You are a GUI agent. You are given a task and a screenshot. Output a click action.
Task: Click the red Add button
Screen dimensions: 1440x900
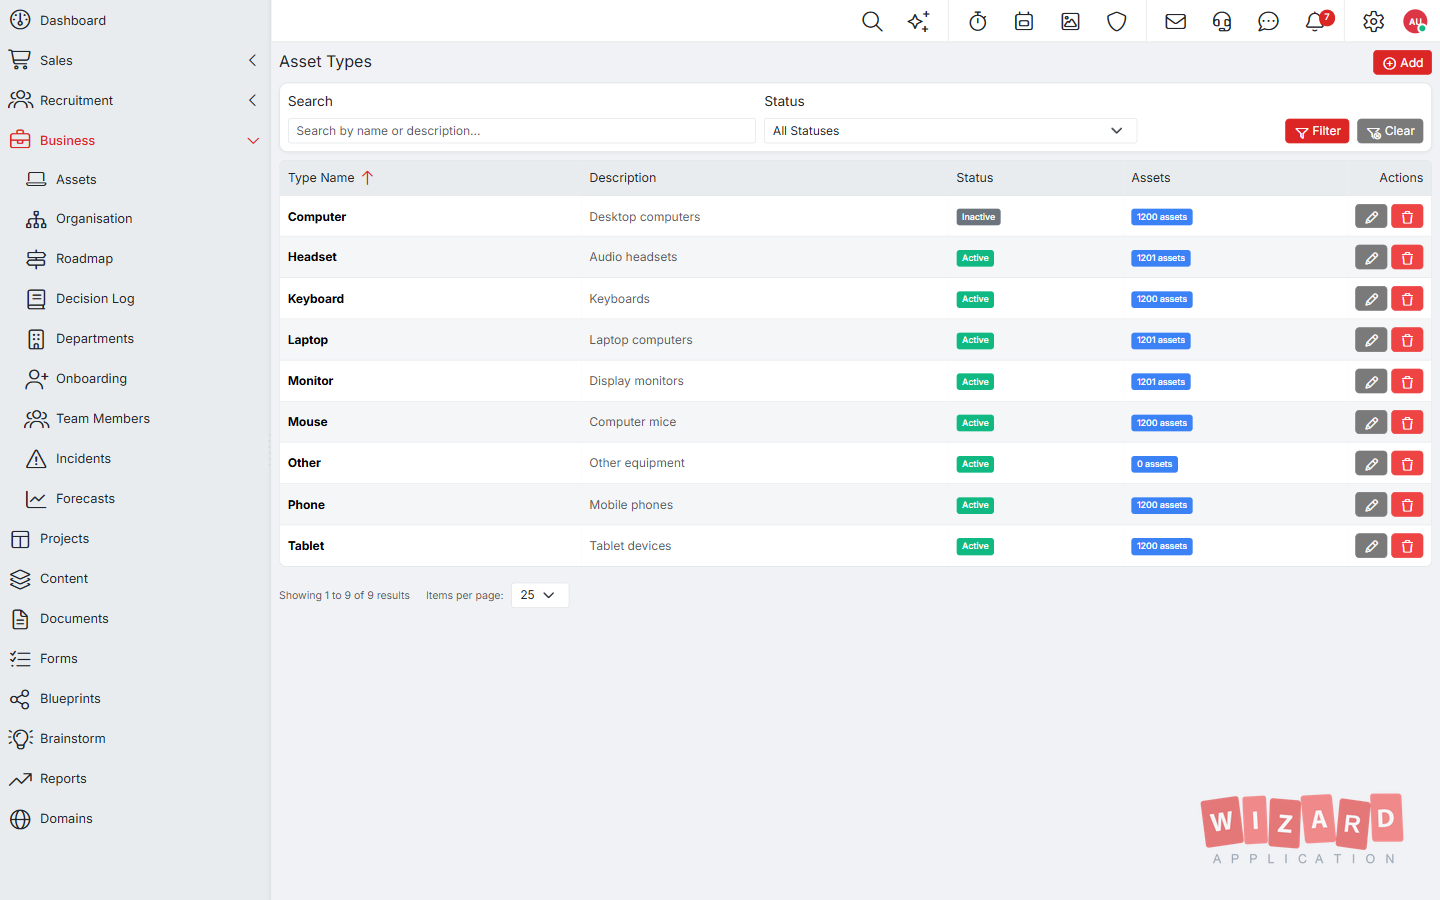[x=1402, y=63]
